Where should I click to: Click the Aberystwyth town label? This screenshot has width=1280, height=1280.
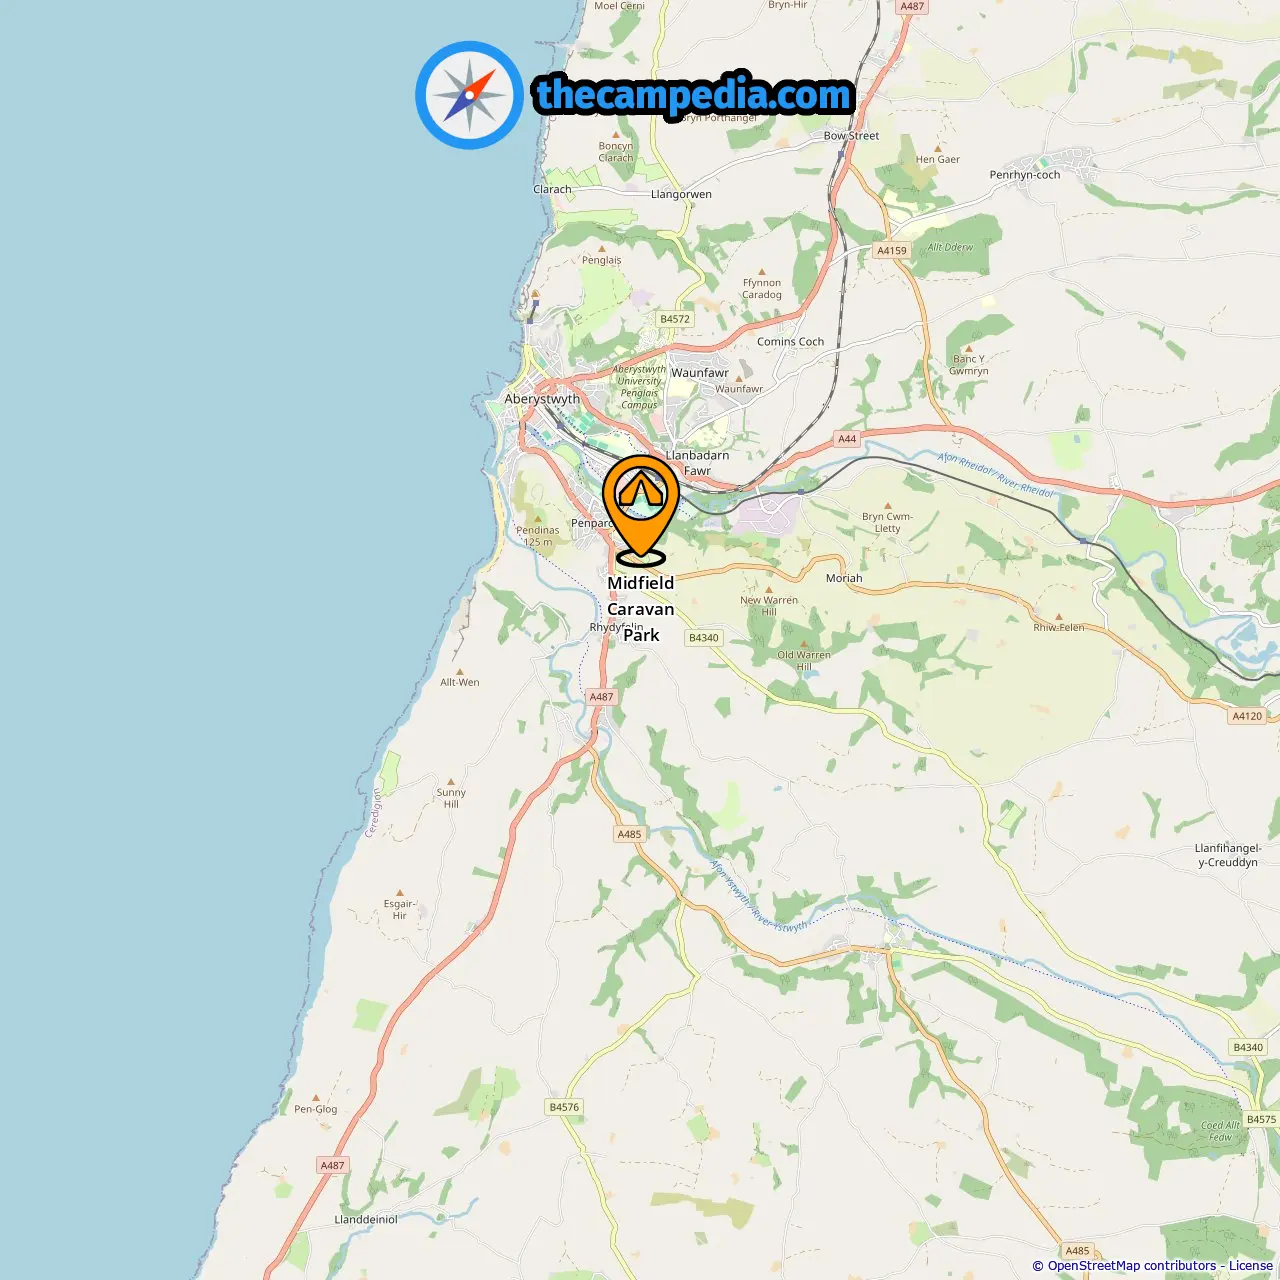pos(542,398)
